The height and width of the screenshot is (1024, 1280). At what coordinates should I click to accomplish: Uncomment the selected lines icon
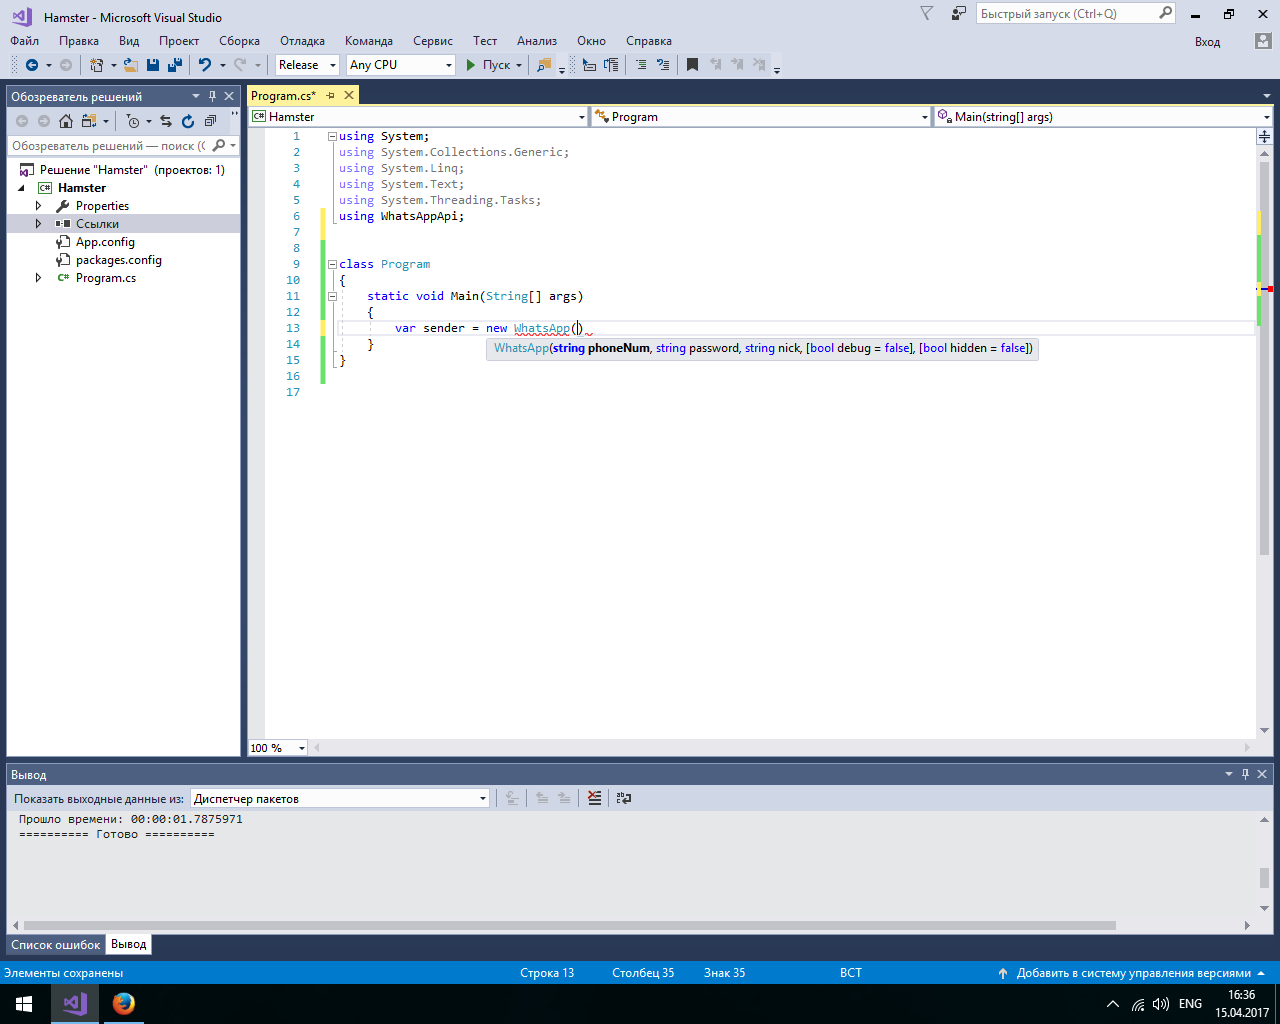663,65
